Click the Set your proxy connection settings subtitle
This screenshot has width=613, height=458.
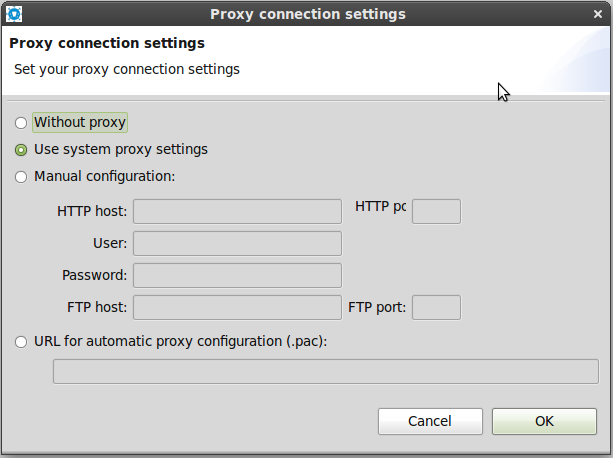(x=127, y=70)
